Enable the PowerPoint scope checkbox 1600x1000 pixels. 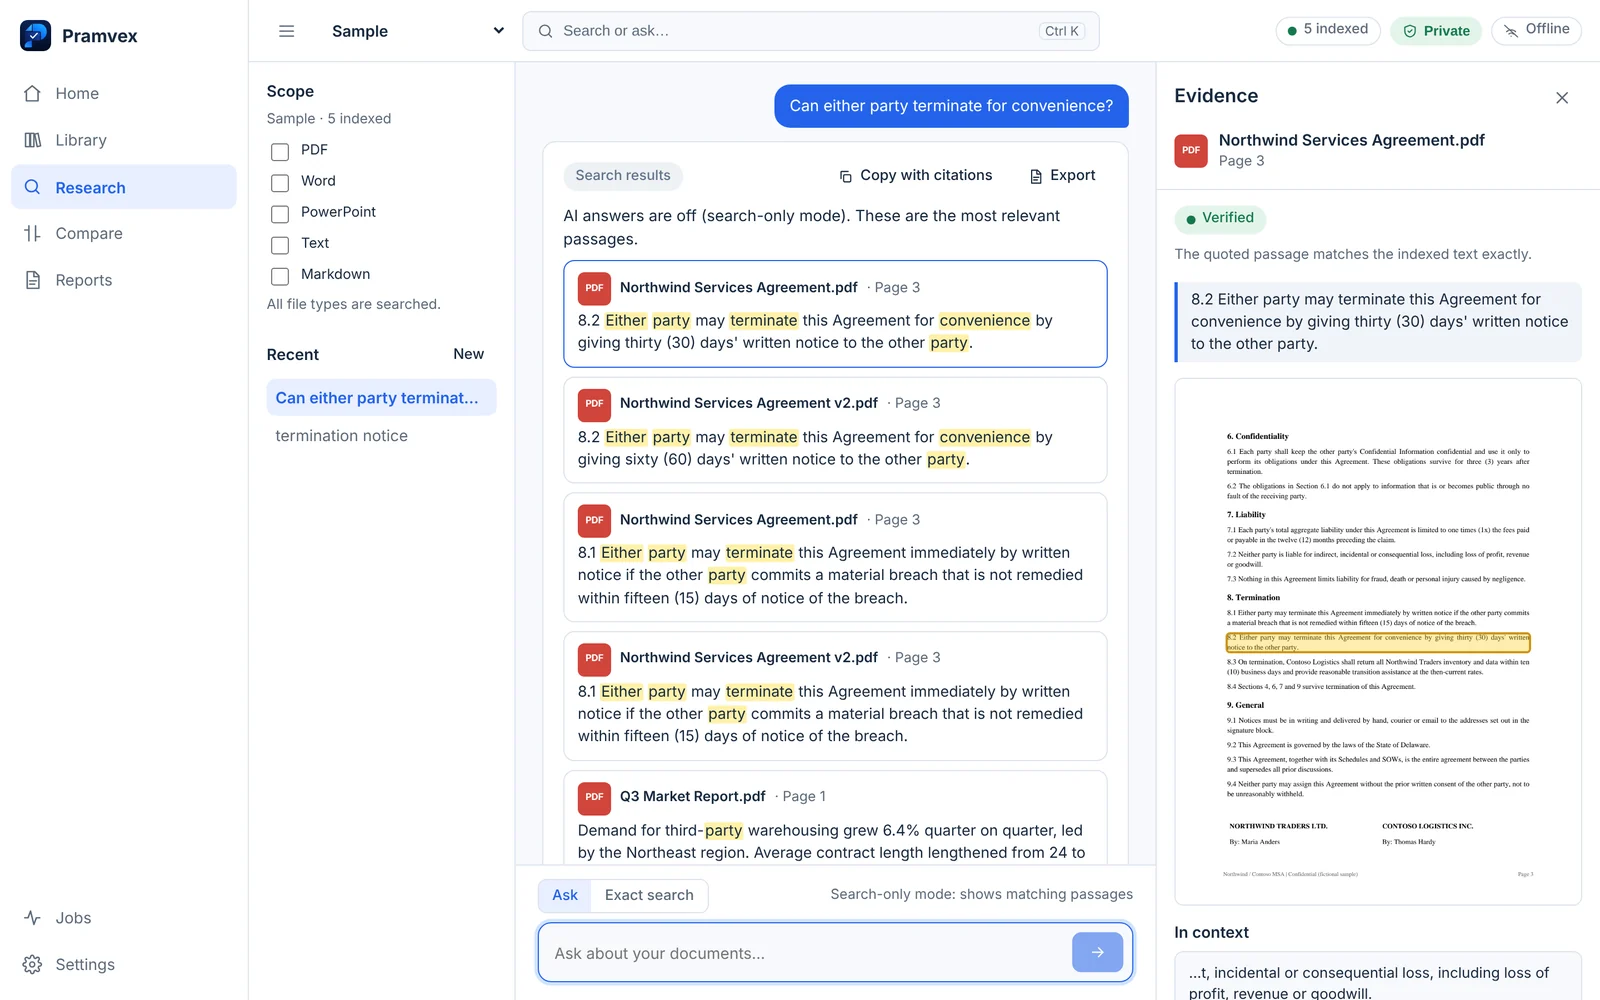(x=280, y=213)
